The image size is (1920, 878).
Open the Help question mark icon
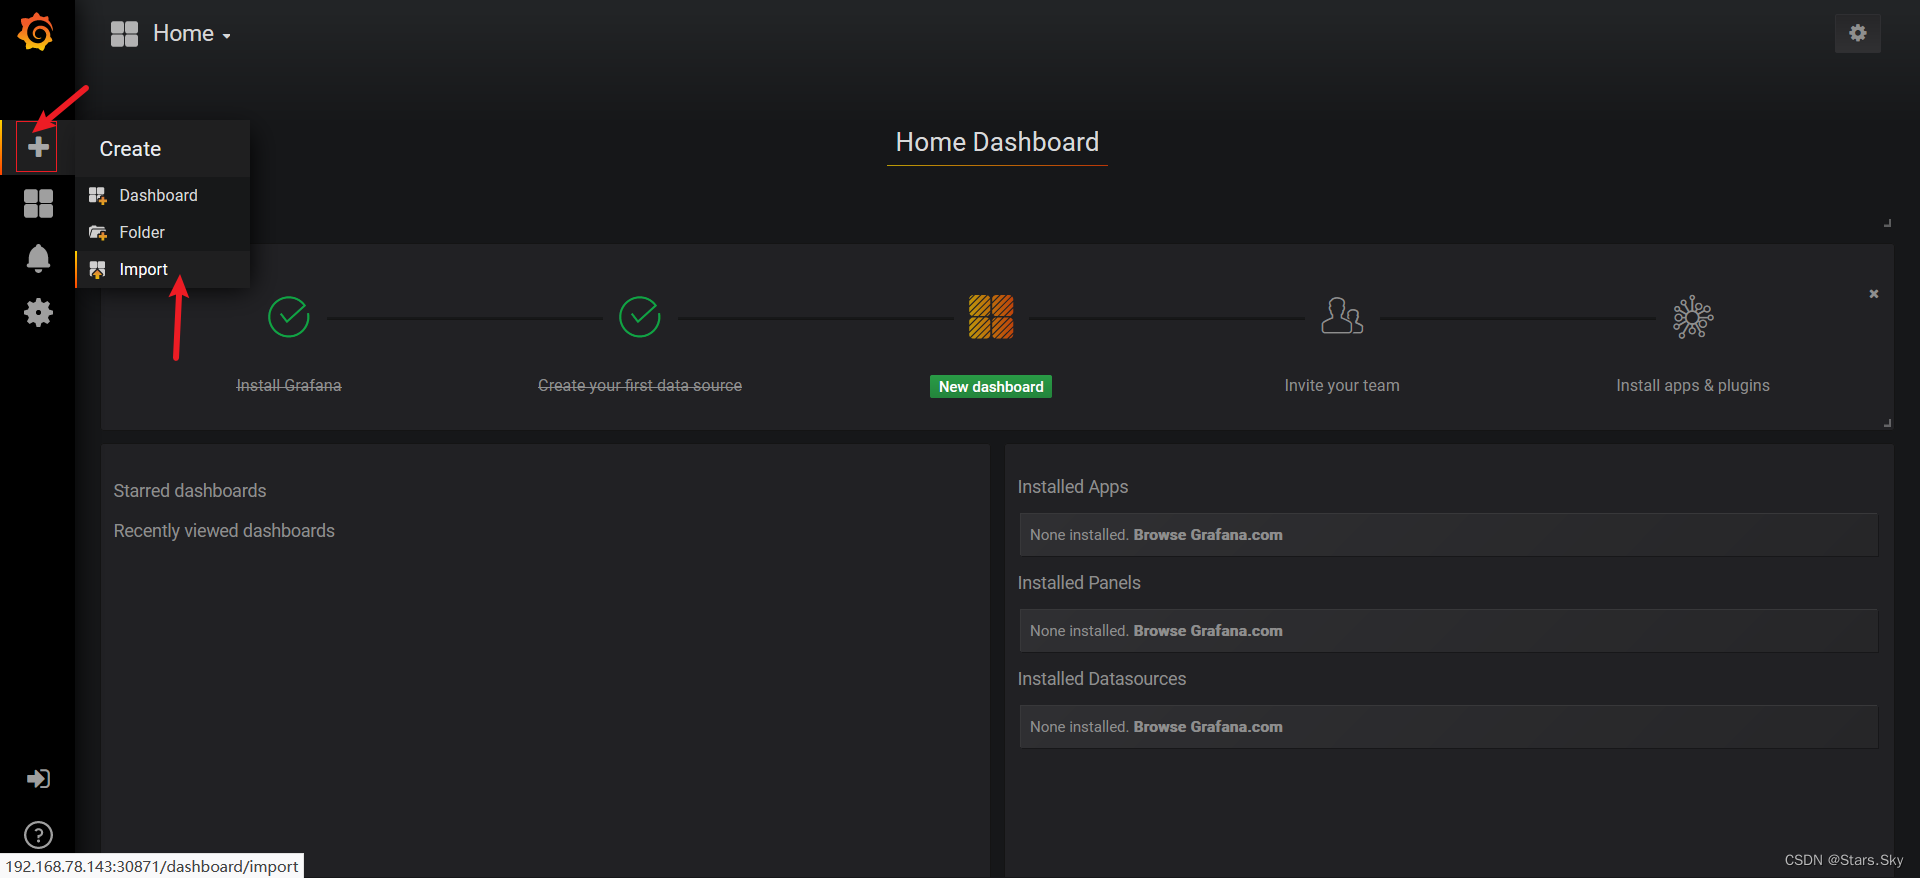[x=38, y=835]
